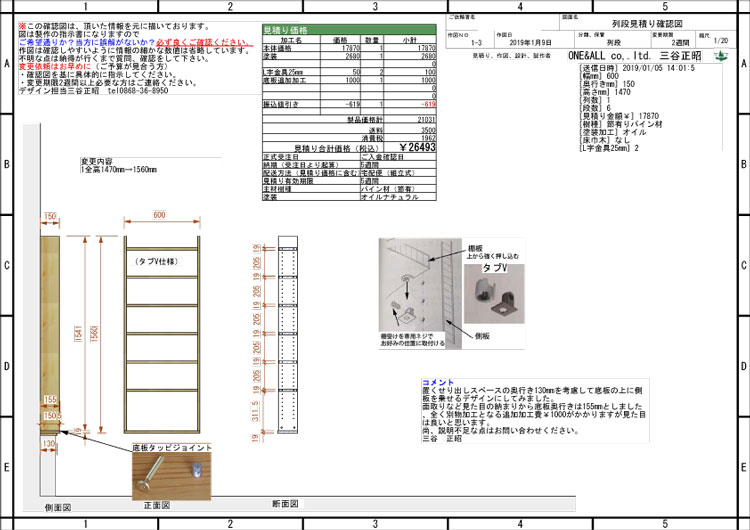Click the [樹種] 節有りパイン材 line
This screenshot has height=530, width=750.
621,124
